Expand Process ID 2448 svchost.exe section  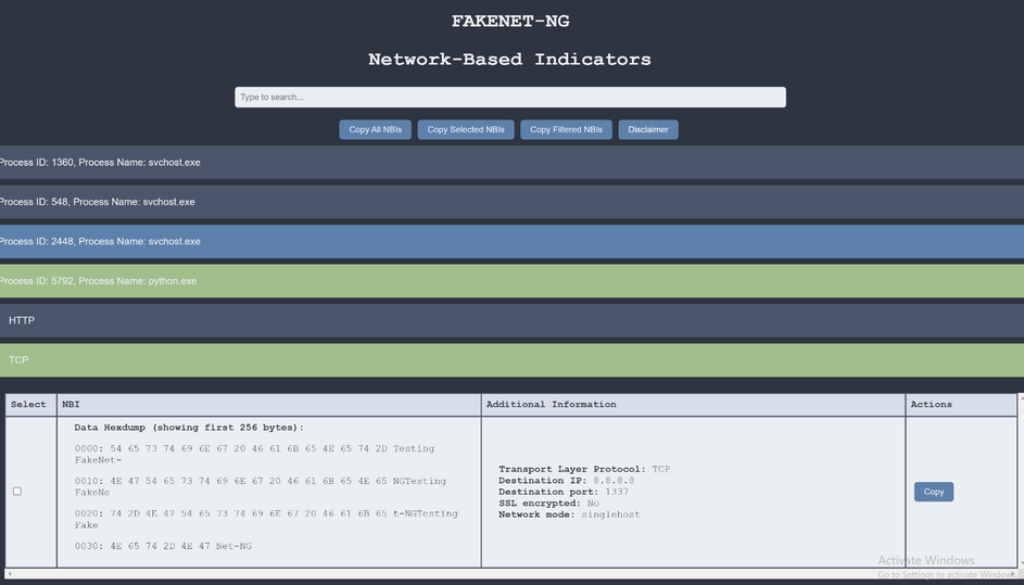click(512, 241)
